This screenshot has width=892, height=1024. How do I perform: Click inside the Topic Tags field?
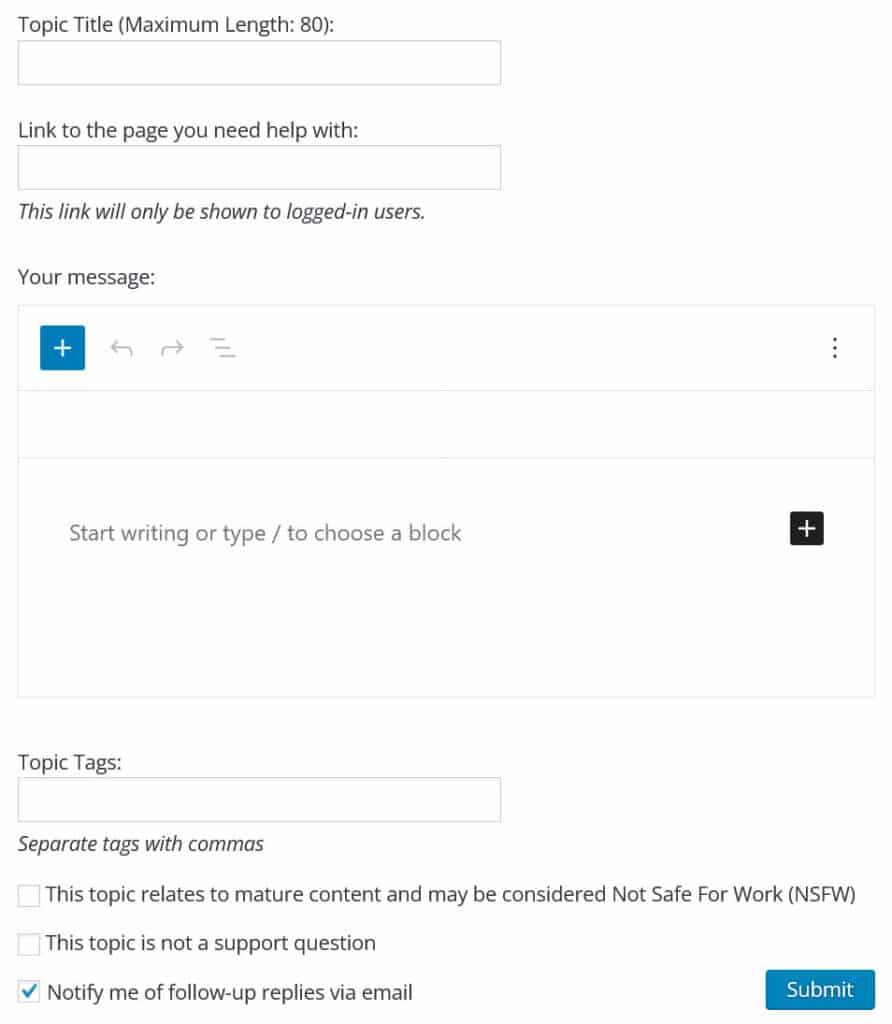(259, 799)
